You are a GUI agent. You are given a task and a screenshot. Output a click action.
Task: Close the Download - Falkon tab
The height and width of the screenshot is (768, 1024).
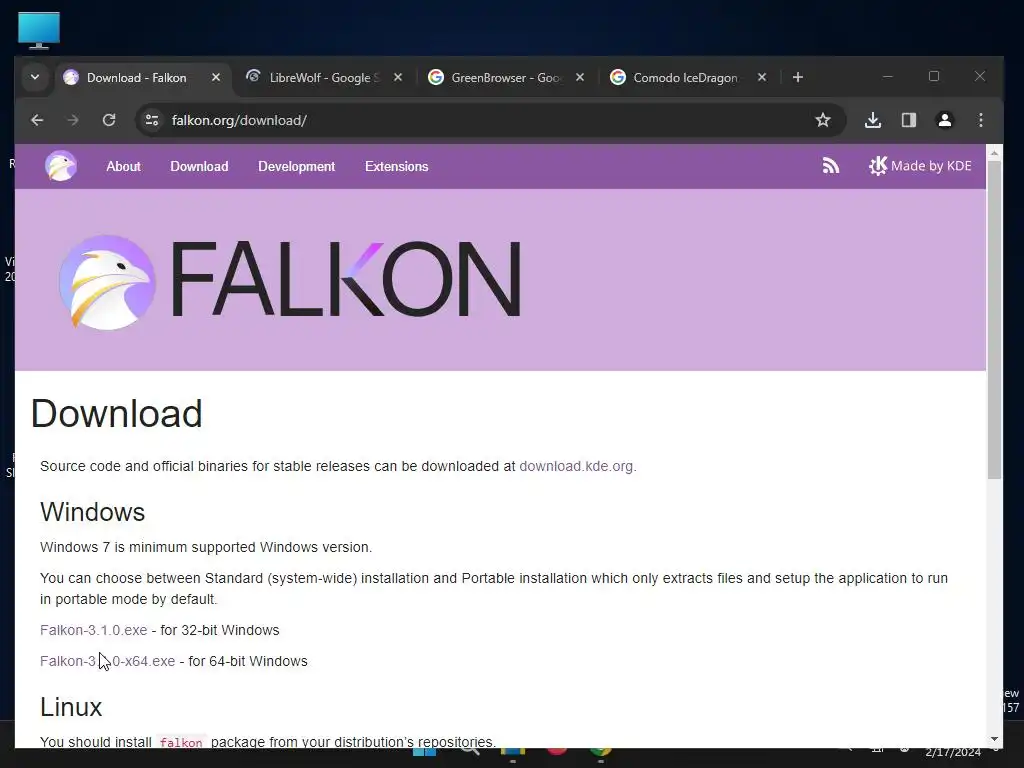click(x=216, y=78)
